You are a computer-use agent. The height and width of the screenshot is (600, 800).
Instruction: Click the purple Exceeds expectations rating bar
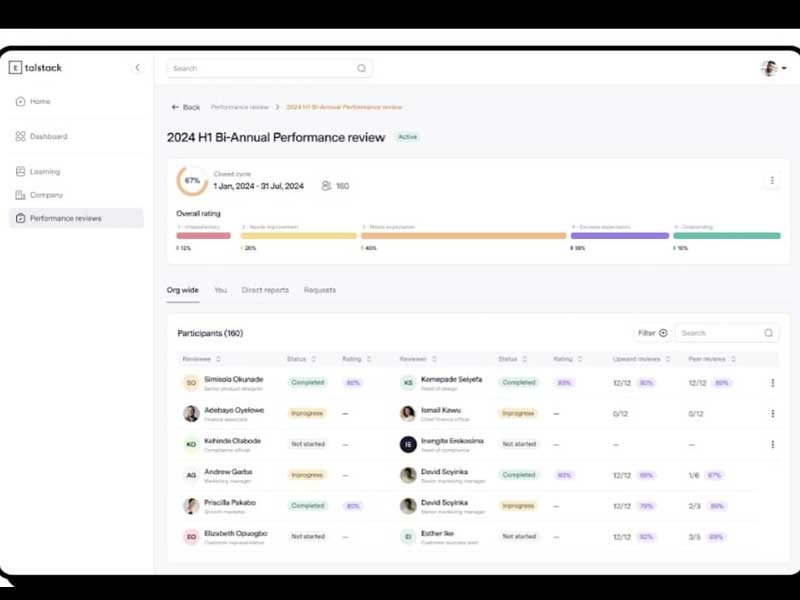pyautogui.click(x=619, y=236)
